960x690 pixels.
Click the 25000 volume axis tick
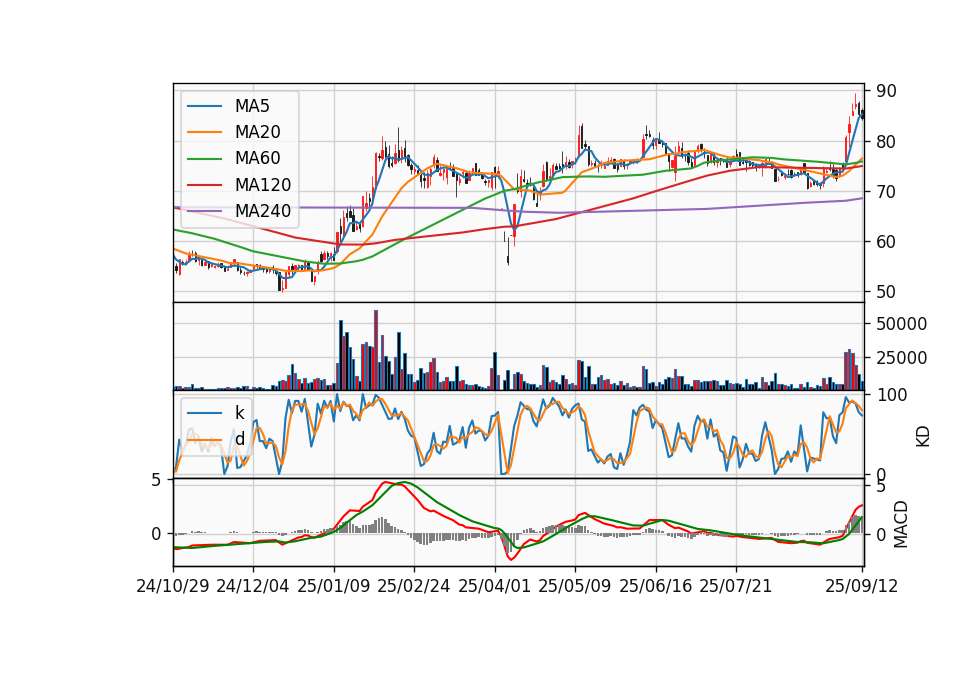901,358
